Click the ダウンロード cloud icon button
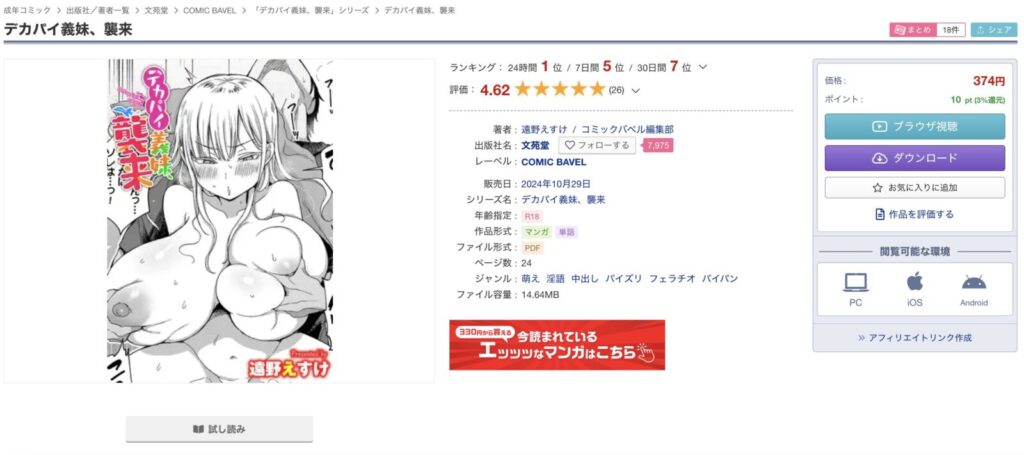This screenshot has height=455, width=1024. [914, 158]
